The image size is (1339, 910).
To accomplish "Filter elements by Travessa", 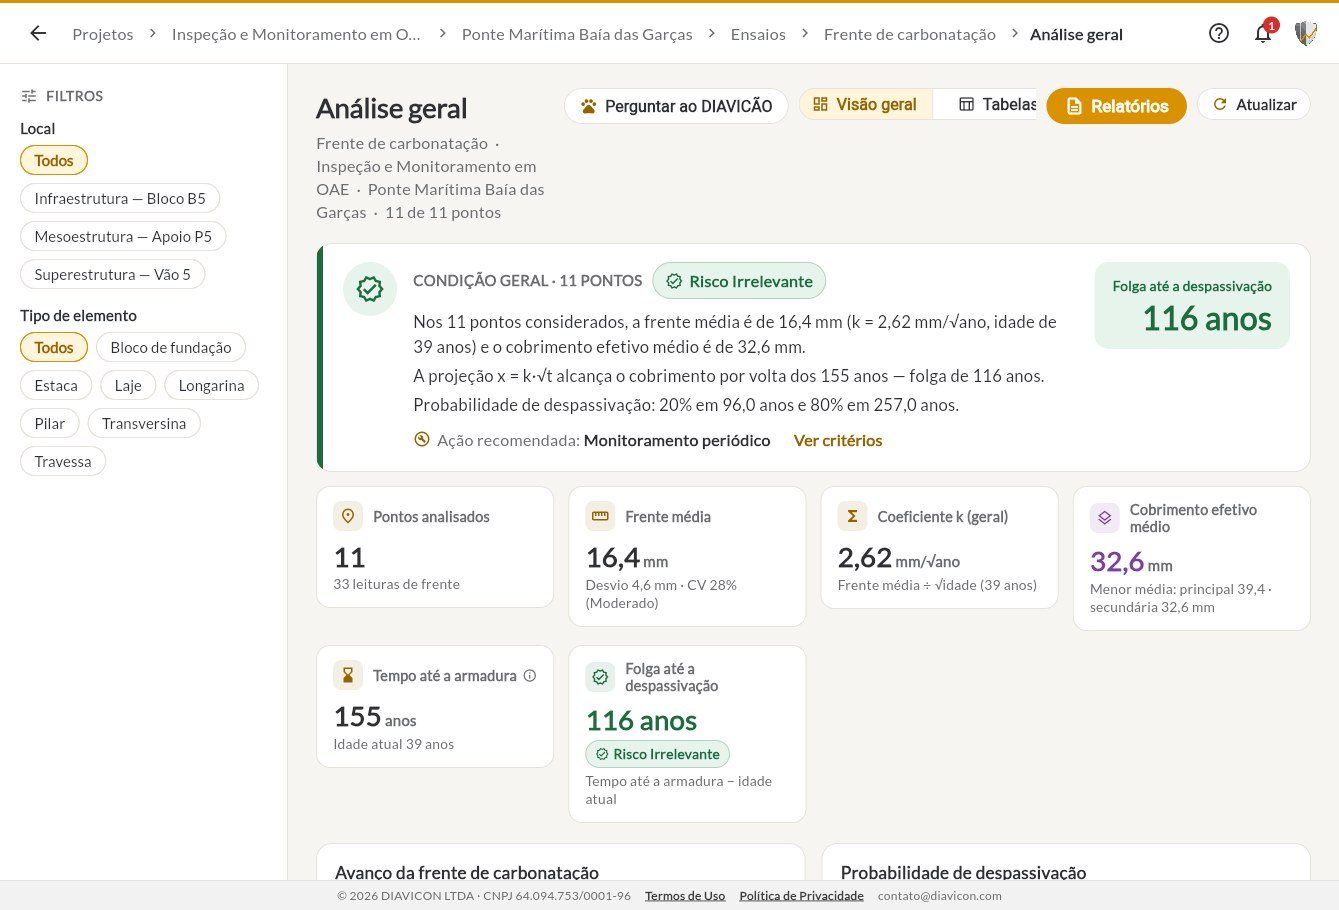I will (63, 461).
